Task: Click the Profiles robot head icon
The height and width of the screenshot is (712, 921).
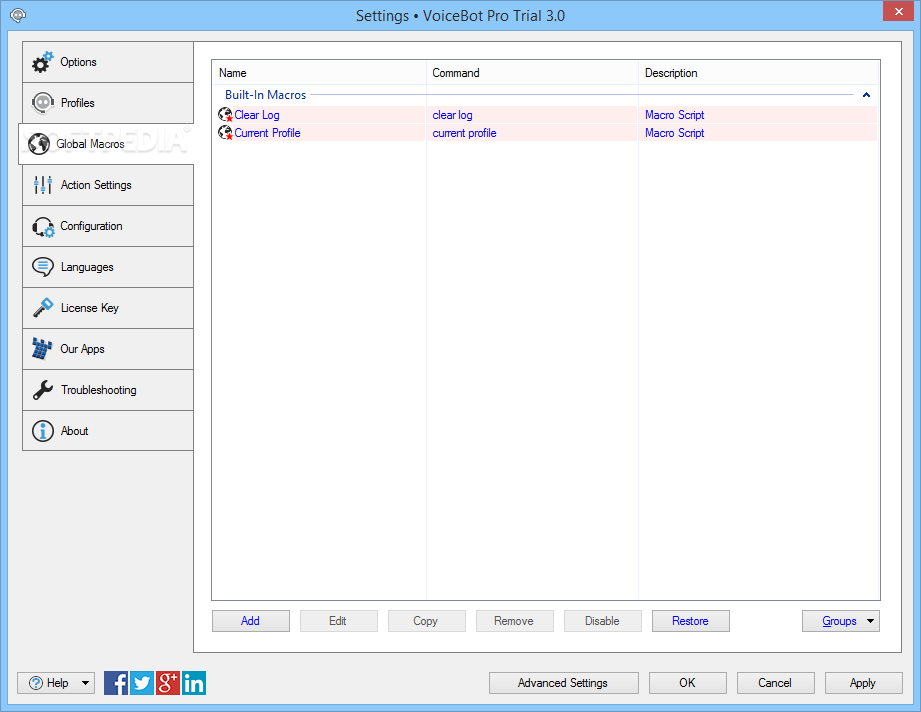Action: point(43,103)
